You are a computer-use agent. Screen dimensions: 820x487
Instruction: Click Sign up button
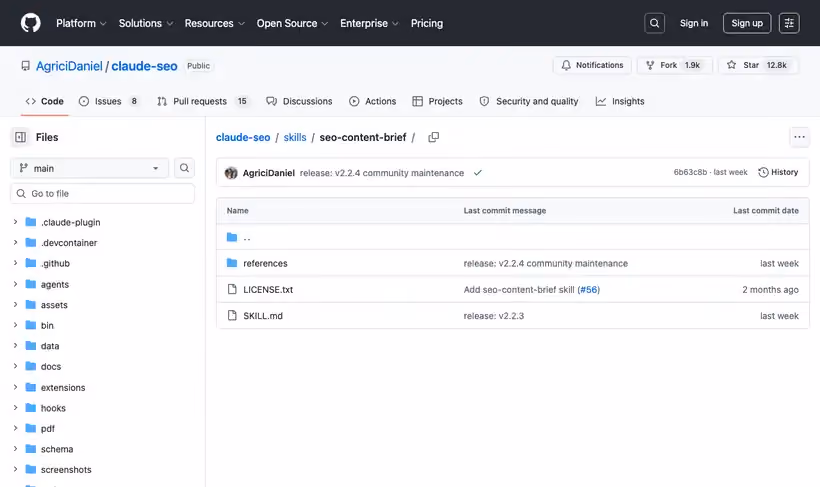pos(747,23)
